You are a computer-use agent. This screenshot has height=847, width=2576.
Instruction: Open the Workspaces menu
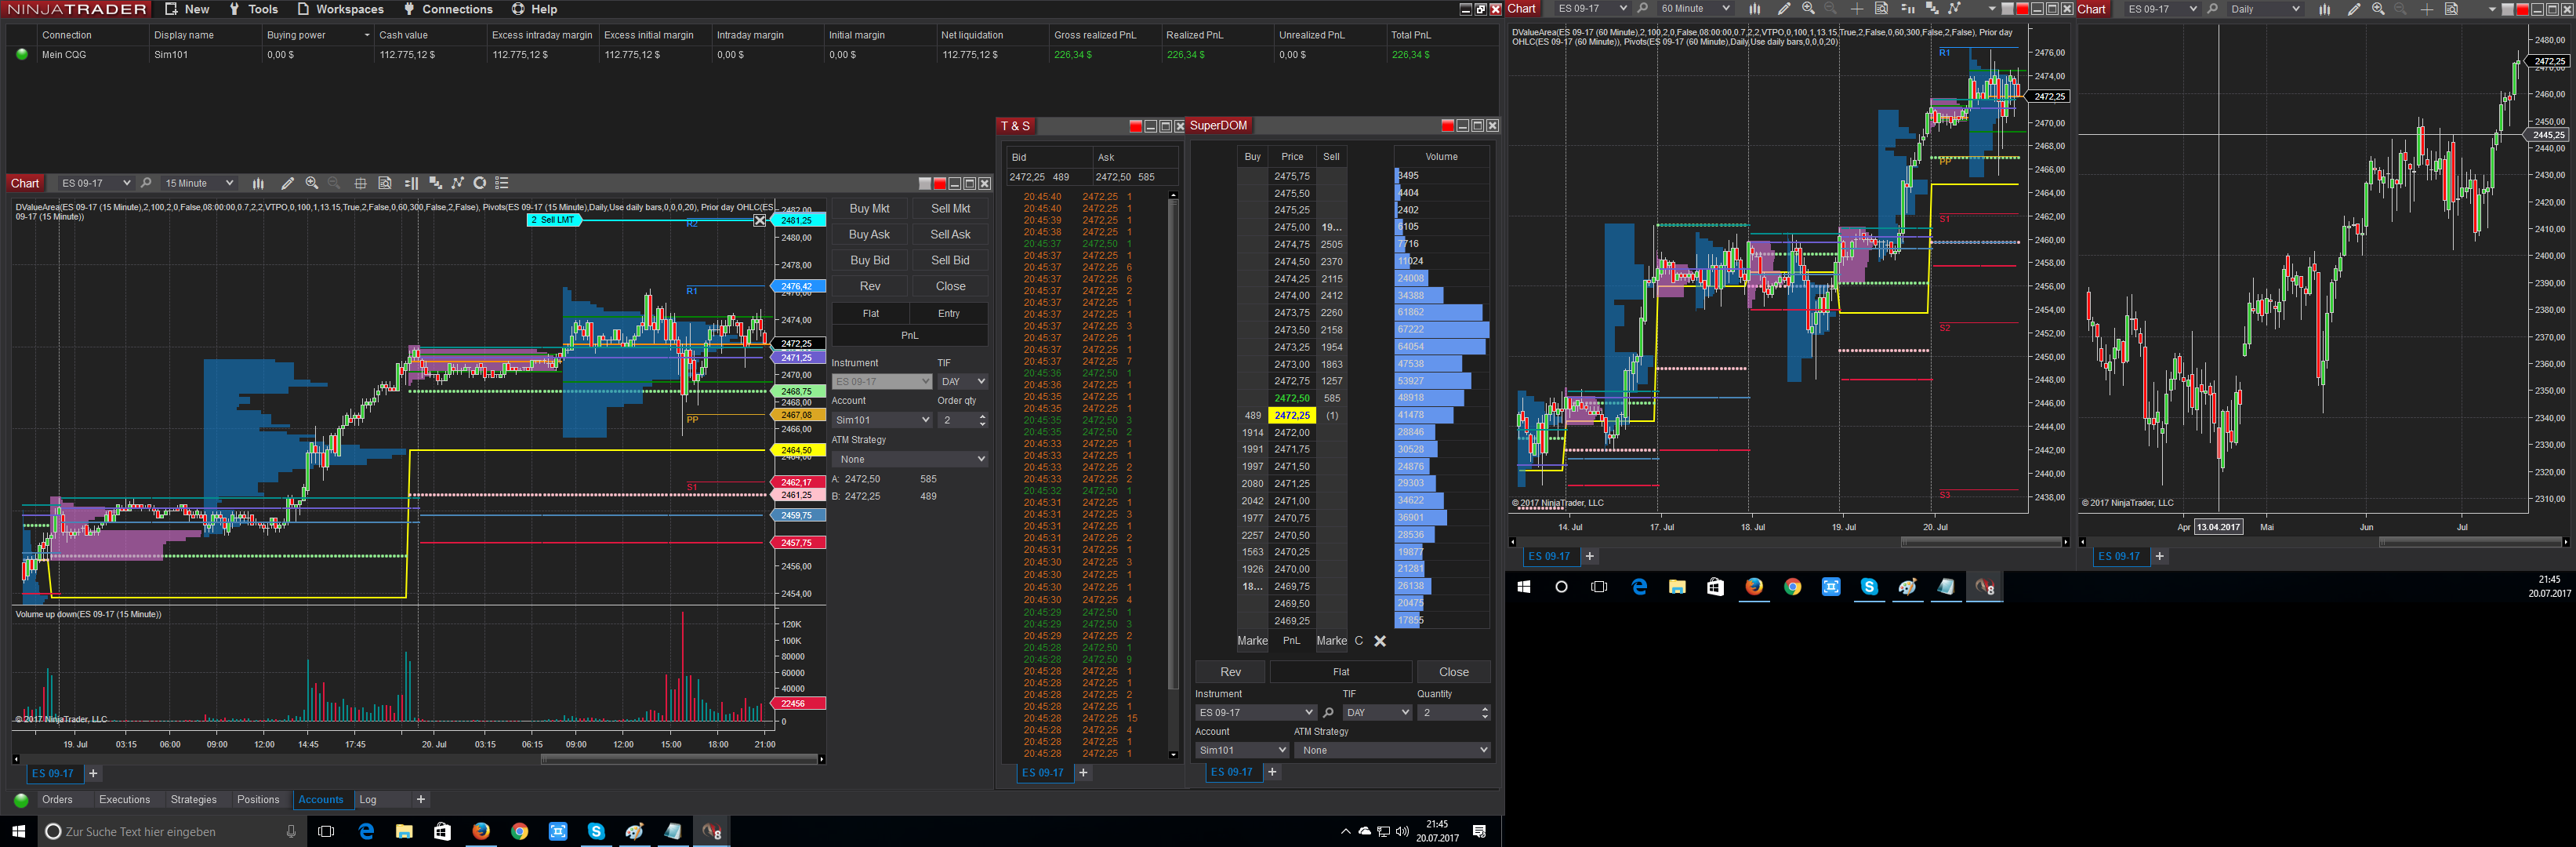[x=340, y=9]
